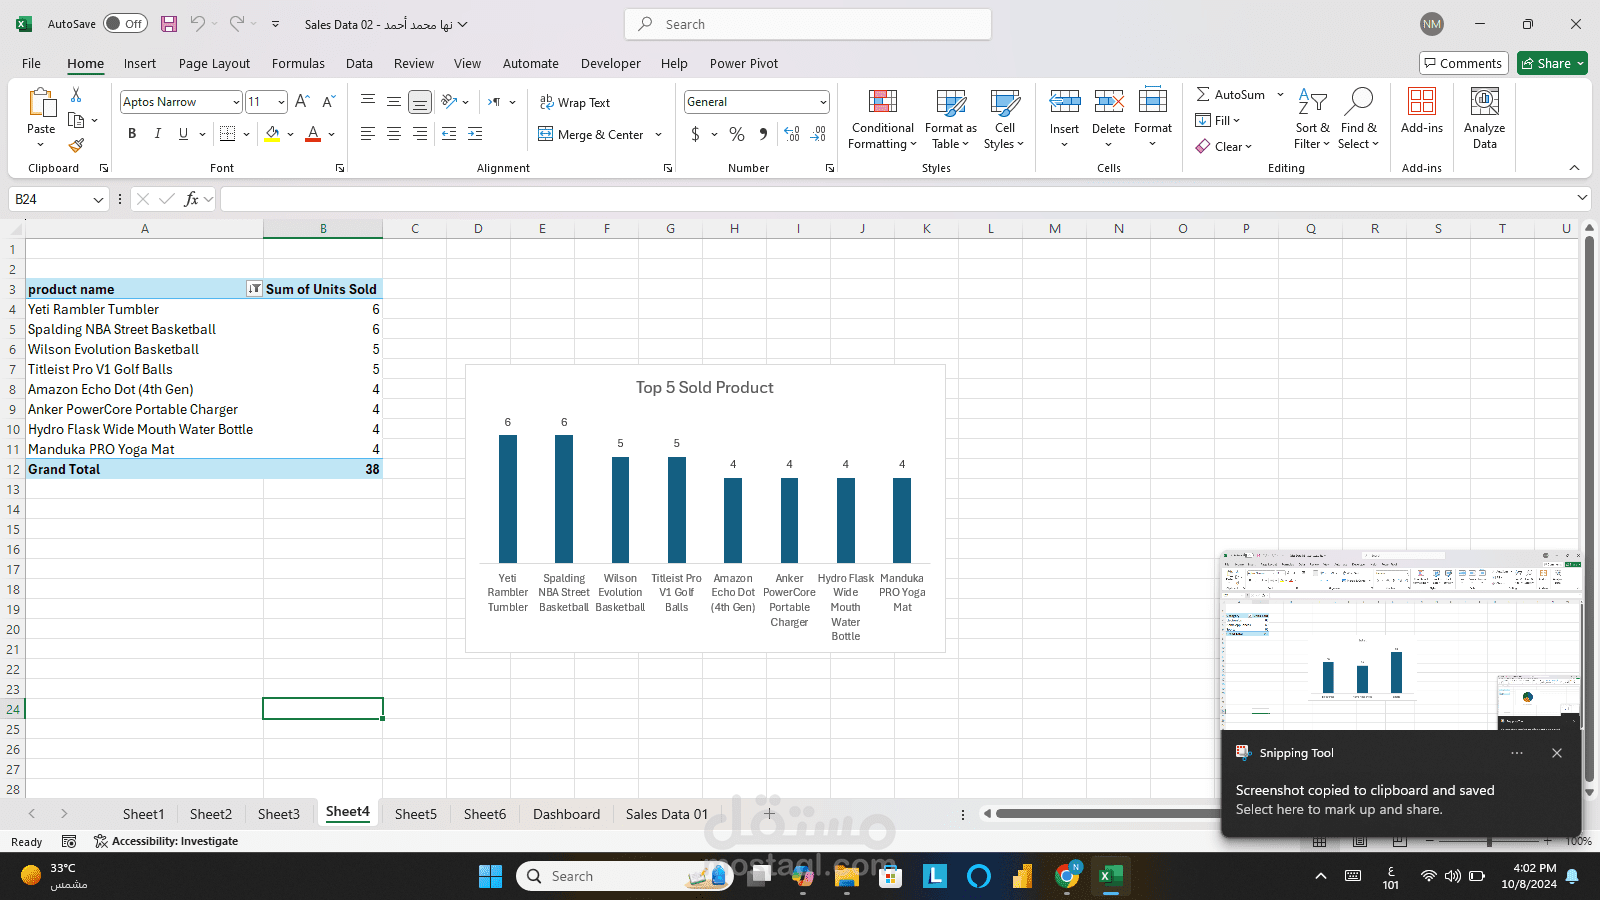
Task: Toggle Middle Align vertical alignment
Action: point(394,102)
